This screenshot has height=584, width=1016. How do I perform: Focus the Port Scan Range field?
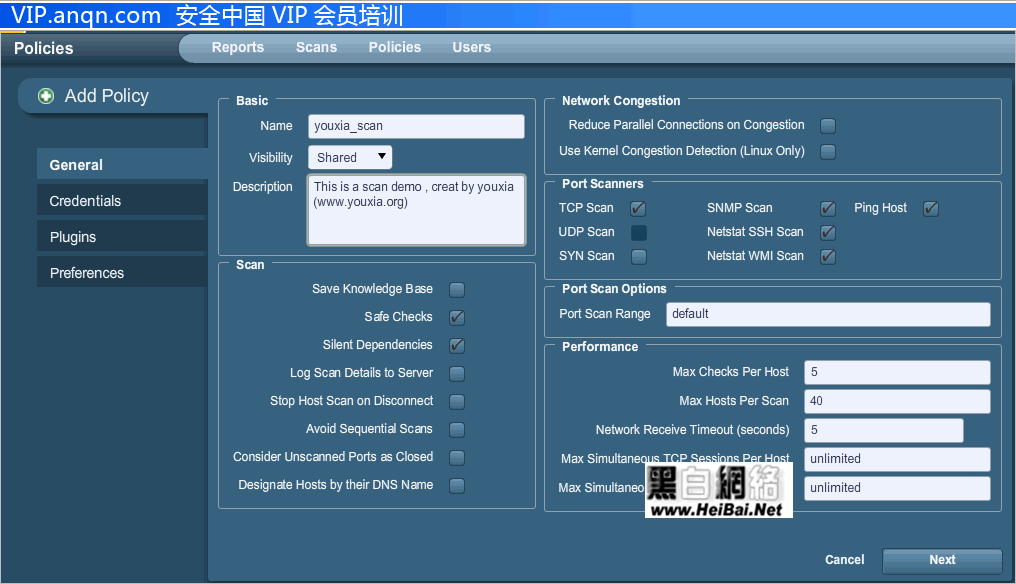(x=827, y=314)
